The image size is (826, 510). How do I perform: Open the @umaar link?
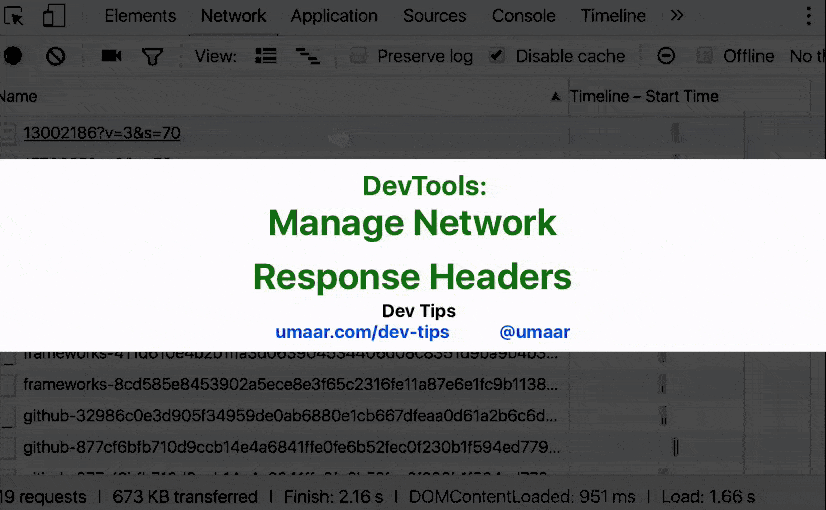point(535,332)
